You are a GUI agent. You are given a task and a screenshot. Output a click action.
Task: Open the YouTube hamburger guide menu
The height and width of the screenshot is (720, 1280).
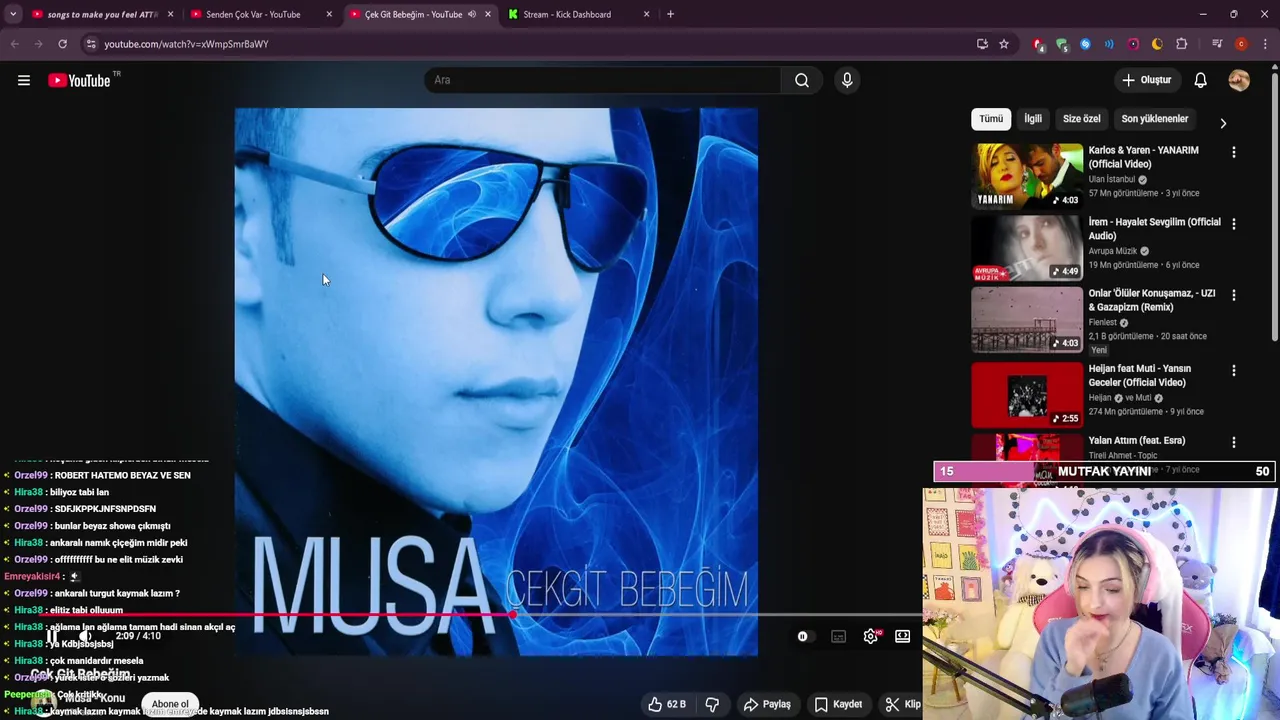click(x=24, y=80)
